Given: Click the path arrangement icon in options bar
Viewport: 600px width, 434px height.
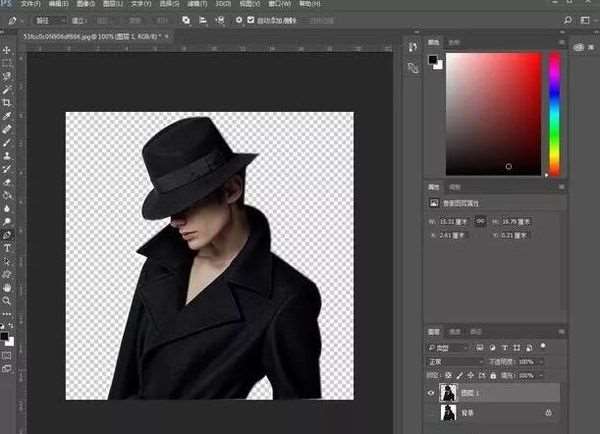Looking at the screenshot, I should coord(220,20).
